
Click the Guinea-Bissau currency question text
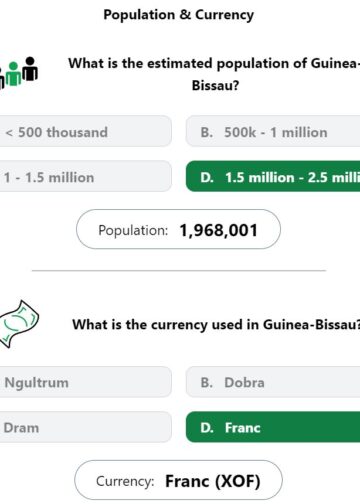click(x=216, y=324)
